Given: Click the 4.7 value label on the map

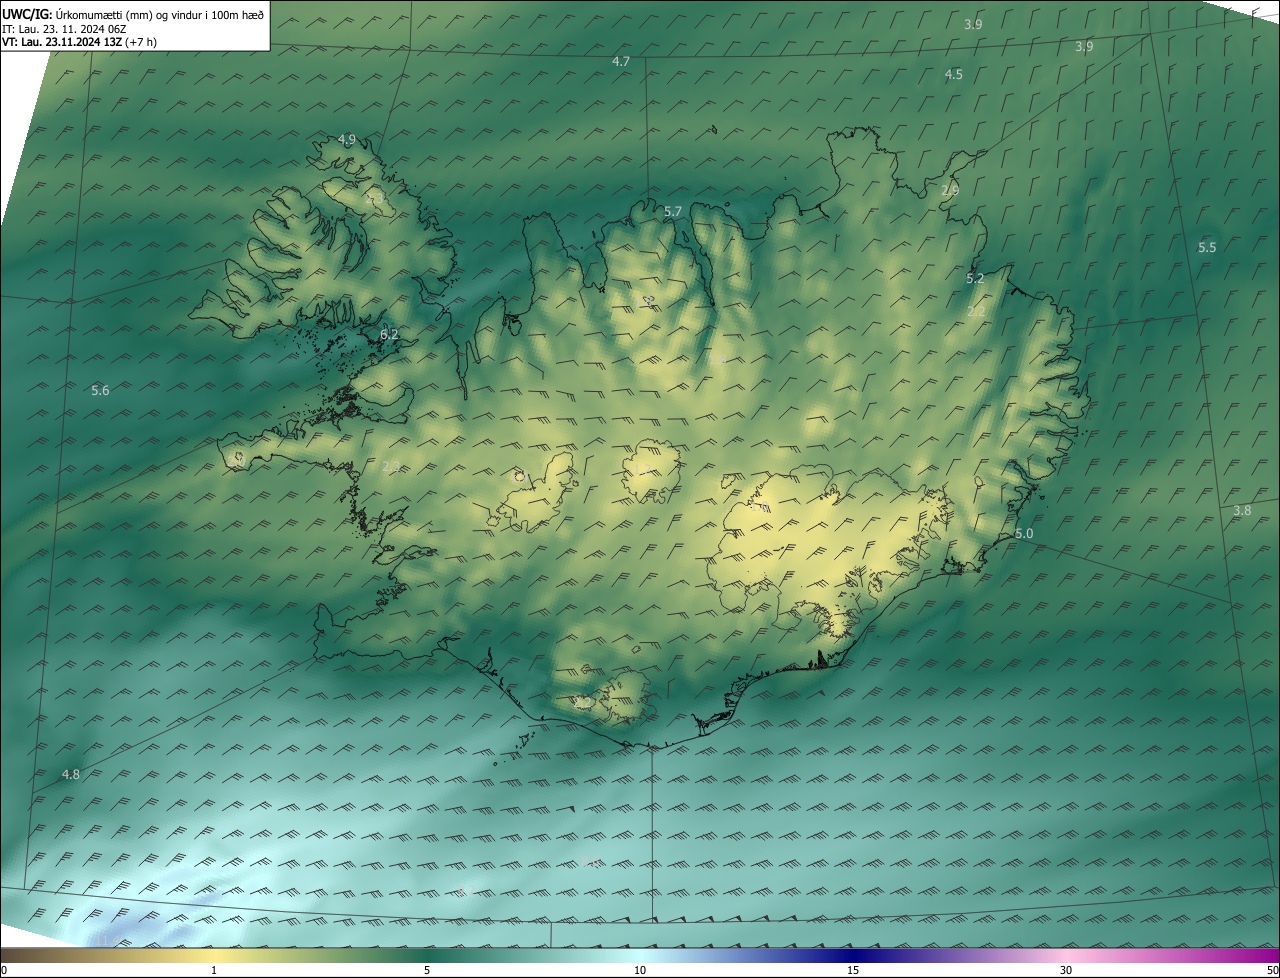Looking at the screenshot, I should pyautogui.click(x=621, y=62).
